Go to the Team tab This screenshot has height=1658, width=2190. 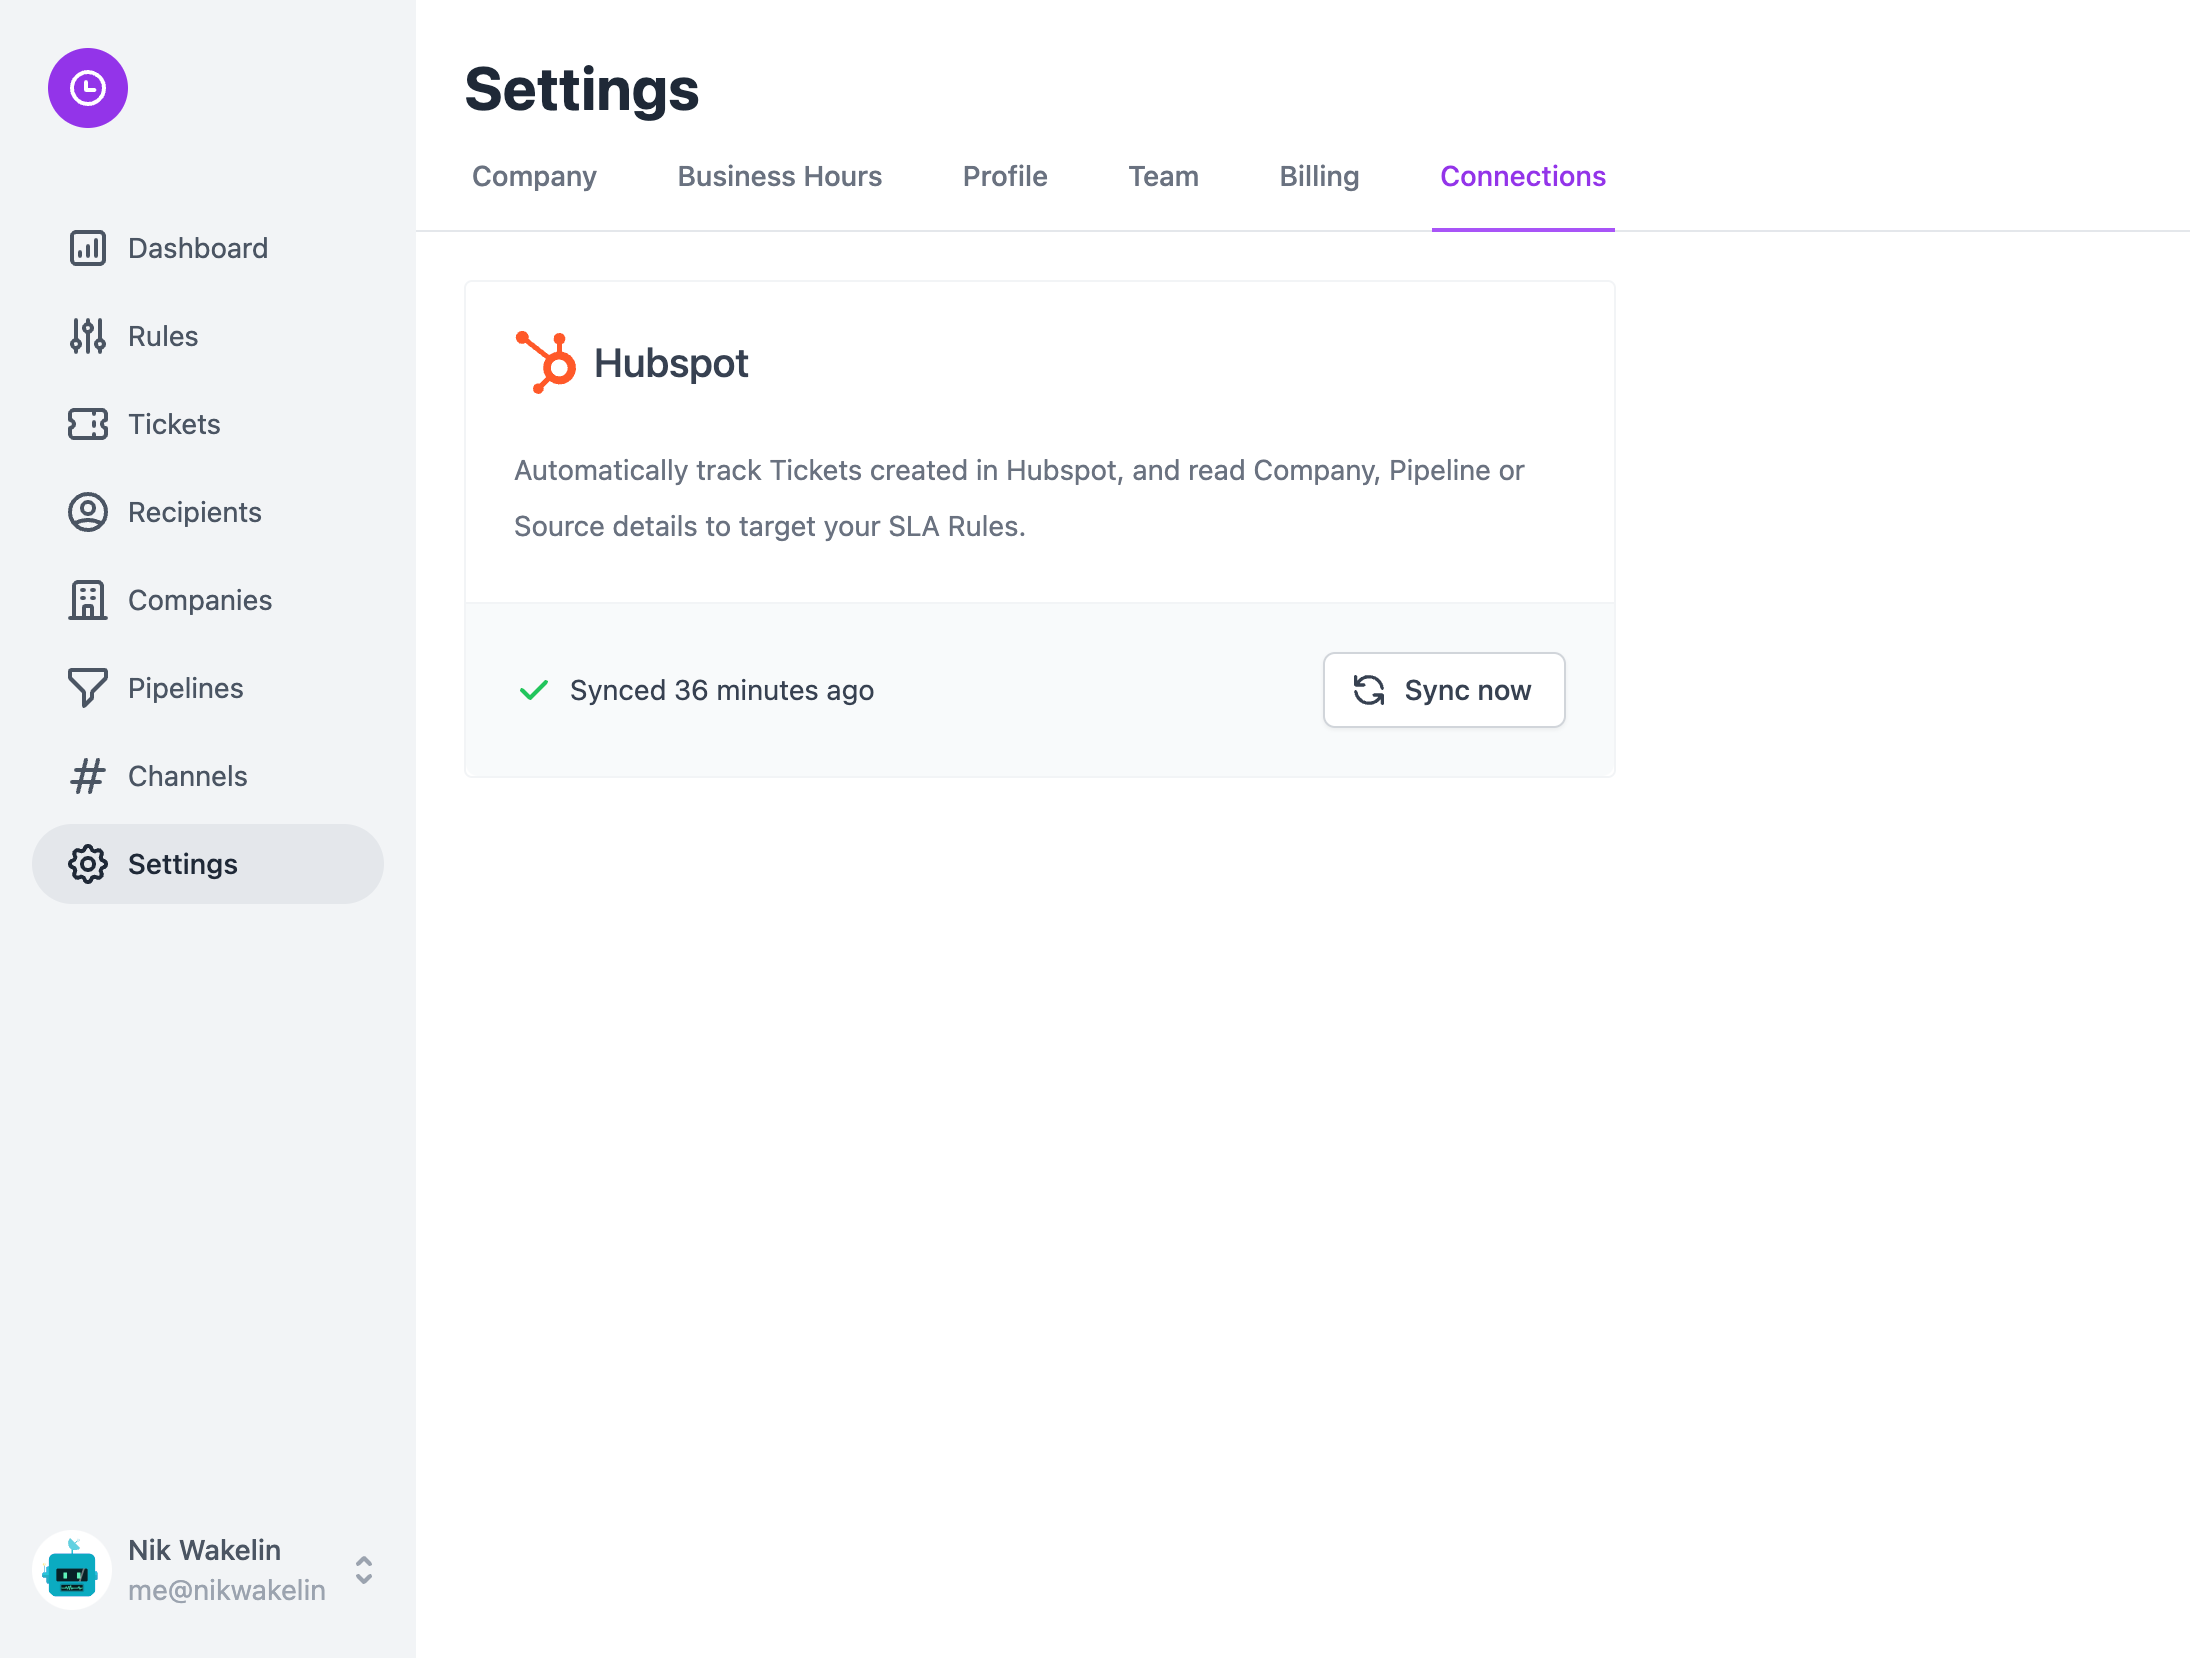pos(1164,177)
